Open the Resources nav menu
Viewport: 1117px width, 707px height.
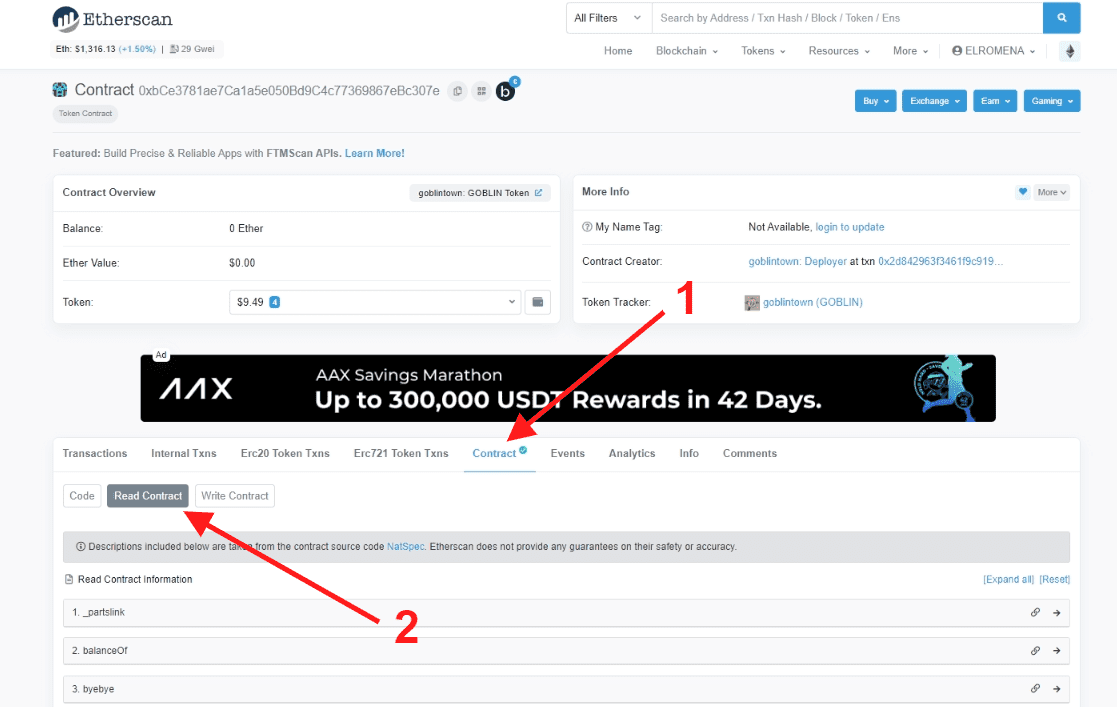coord(838,51)
